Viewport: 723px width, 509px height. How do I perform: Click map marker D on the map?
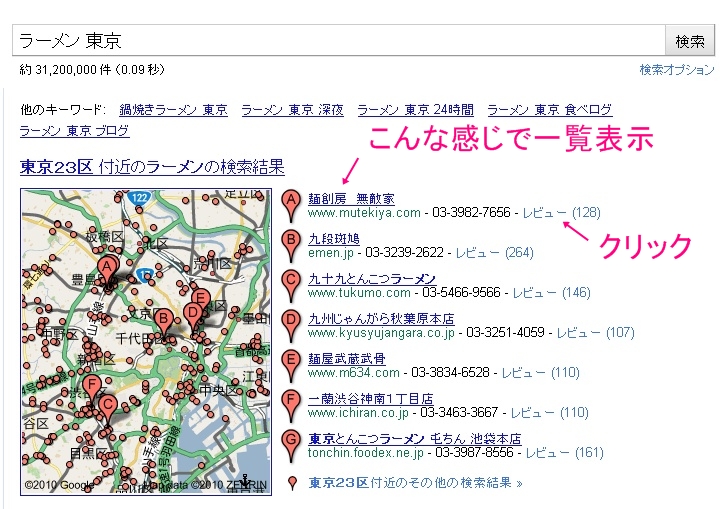click(x=193, y=316)
